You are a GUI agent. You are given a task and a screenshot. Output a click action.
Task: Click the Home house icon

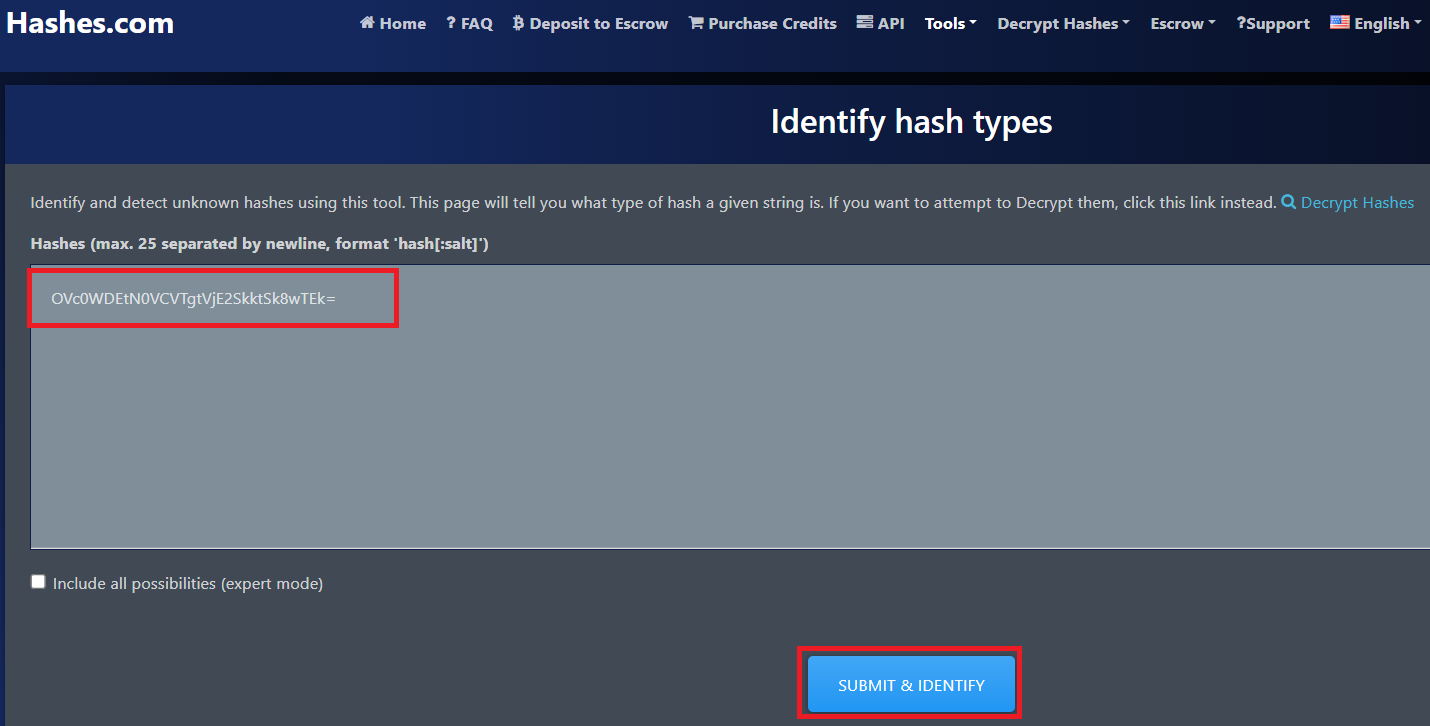(367, 23)
